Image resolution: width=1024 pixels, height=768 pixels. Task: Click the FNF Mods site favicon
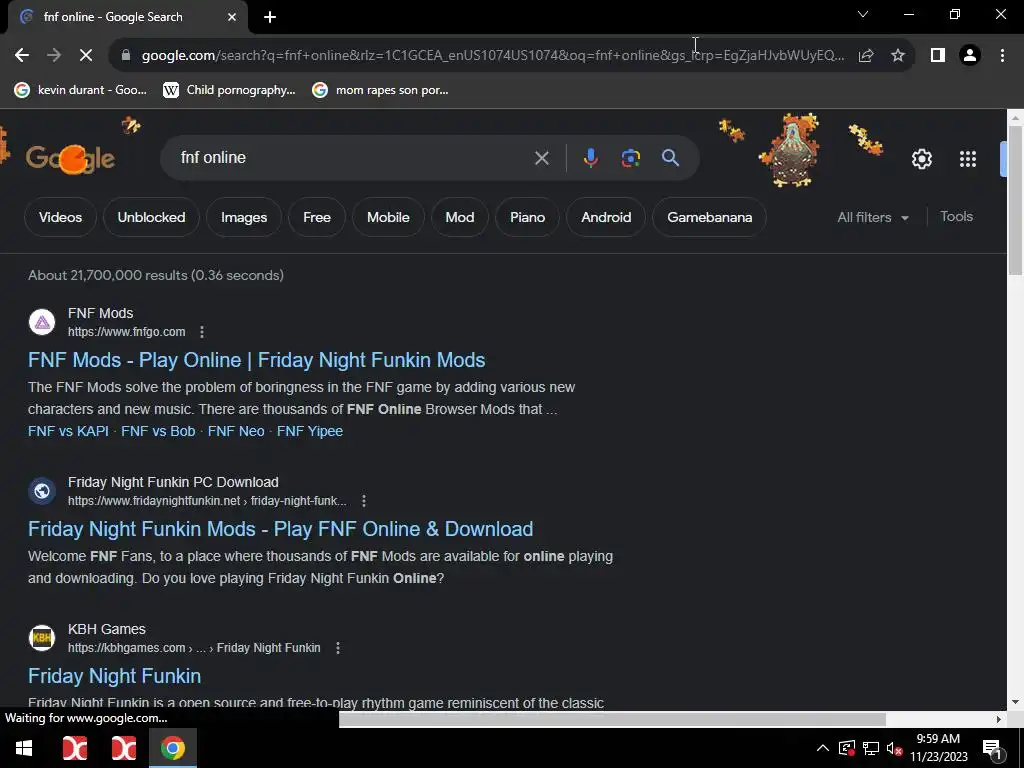pos(42,322)
